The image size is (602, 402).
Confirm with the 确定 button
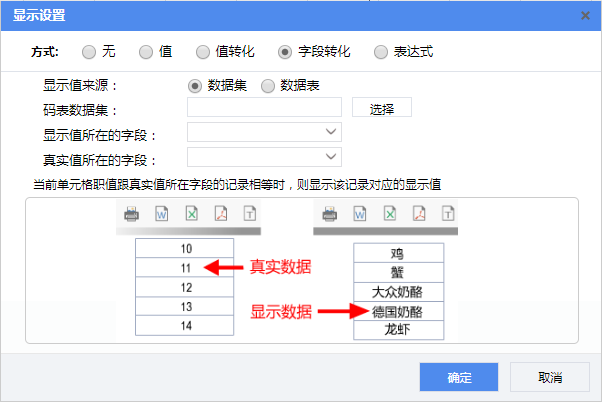point(459,377)
